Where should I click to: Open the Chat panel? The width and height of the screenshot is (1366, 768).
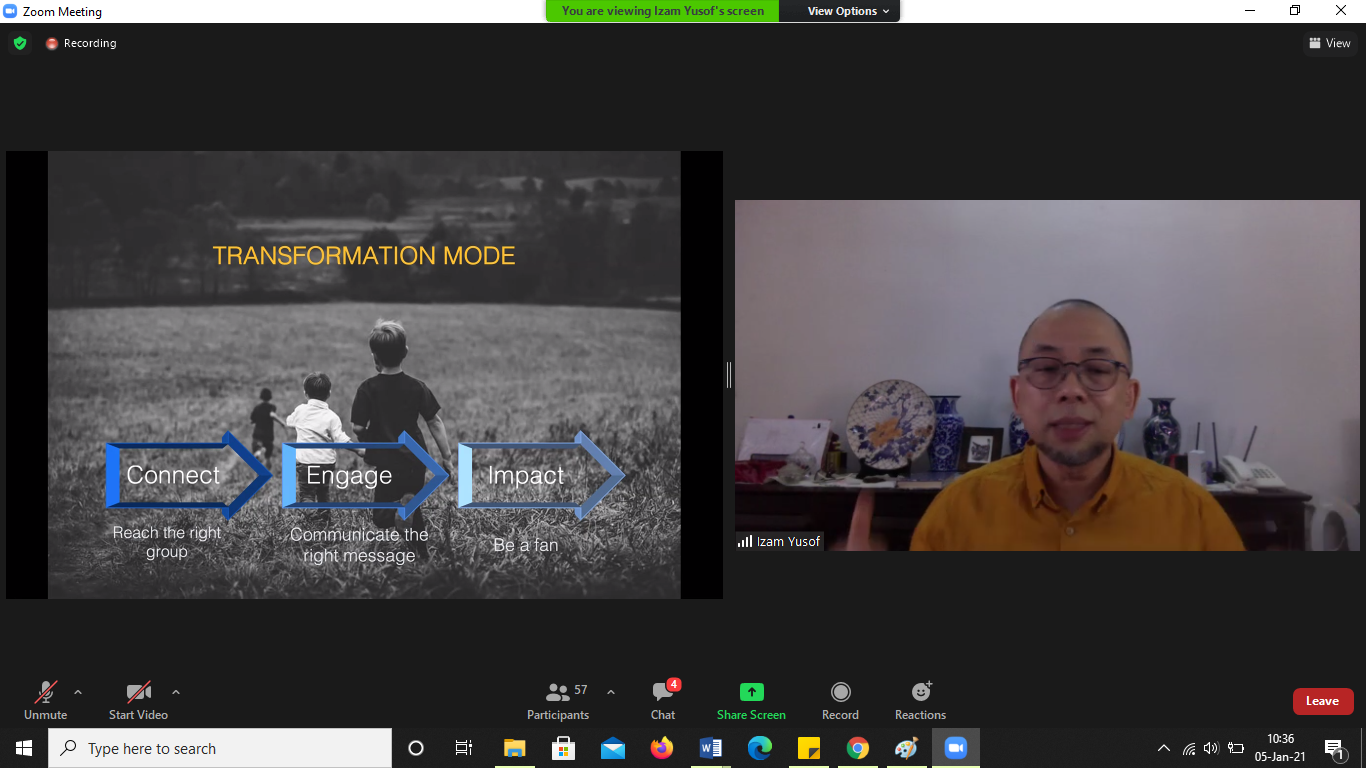(663, 700)
